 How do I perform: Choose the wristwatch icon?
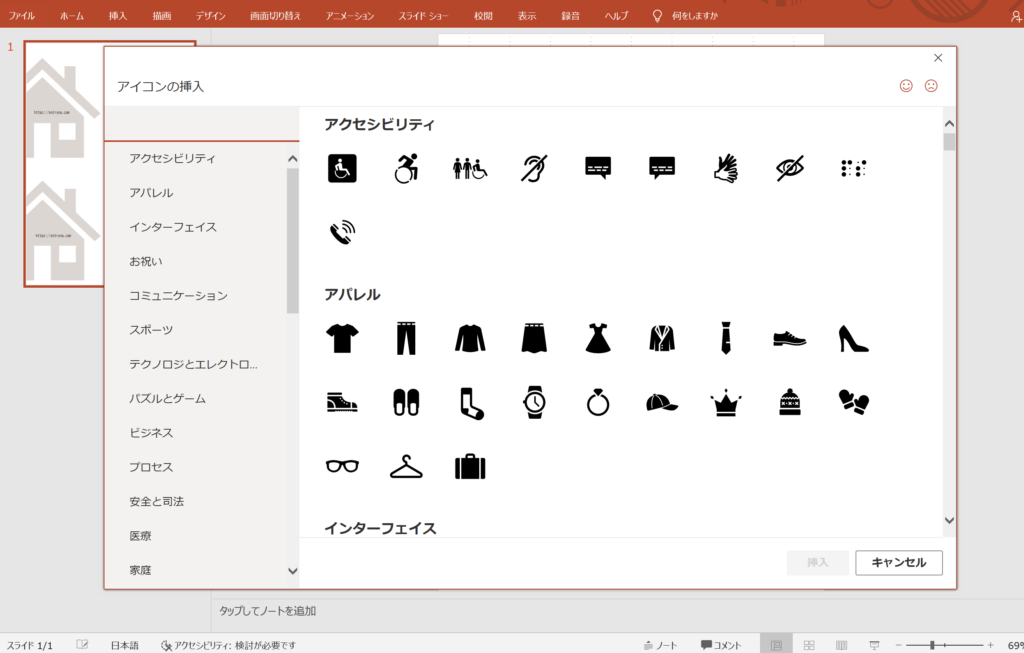(x=534, y=402)
